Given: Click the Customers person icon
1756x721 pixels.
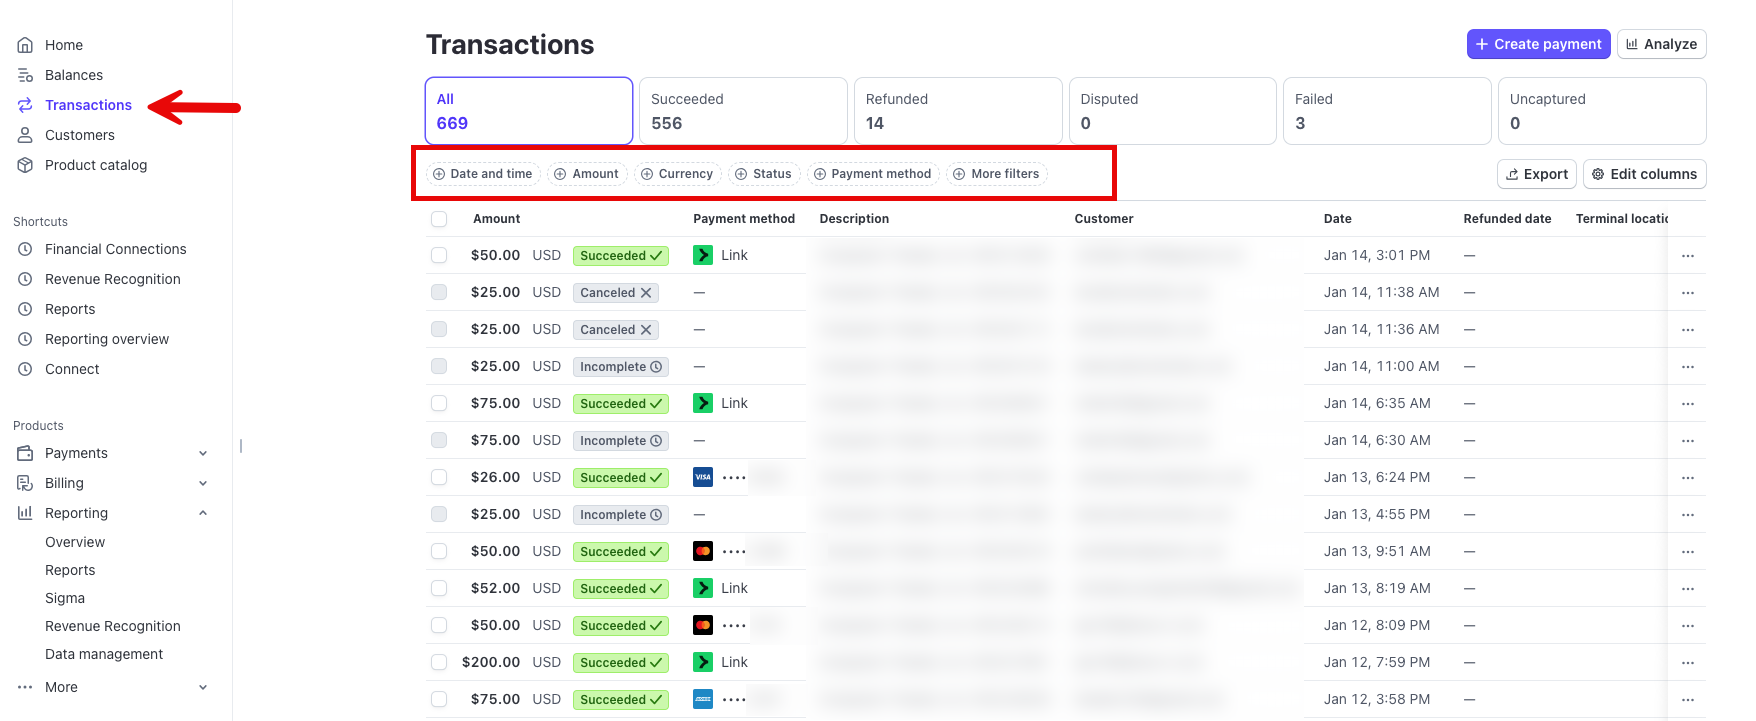Looking at the screenshot, I should [x=25, y=135].
